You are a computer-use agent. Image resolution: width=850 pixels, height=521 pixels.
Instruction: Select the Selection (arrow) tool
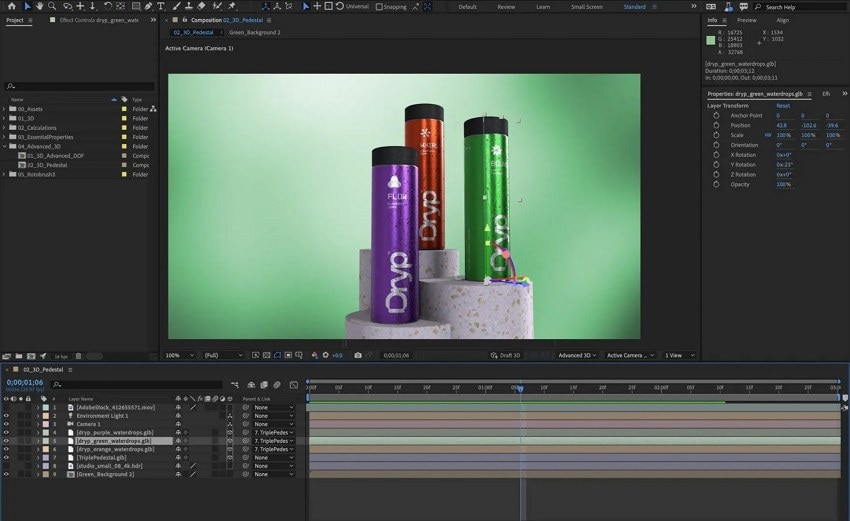pos(27,7)
